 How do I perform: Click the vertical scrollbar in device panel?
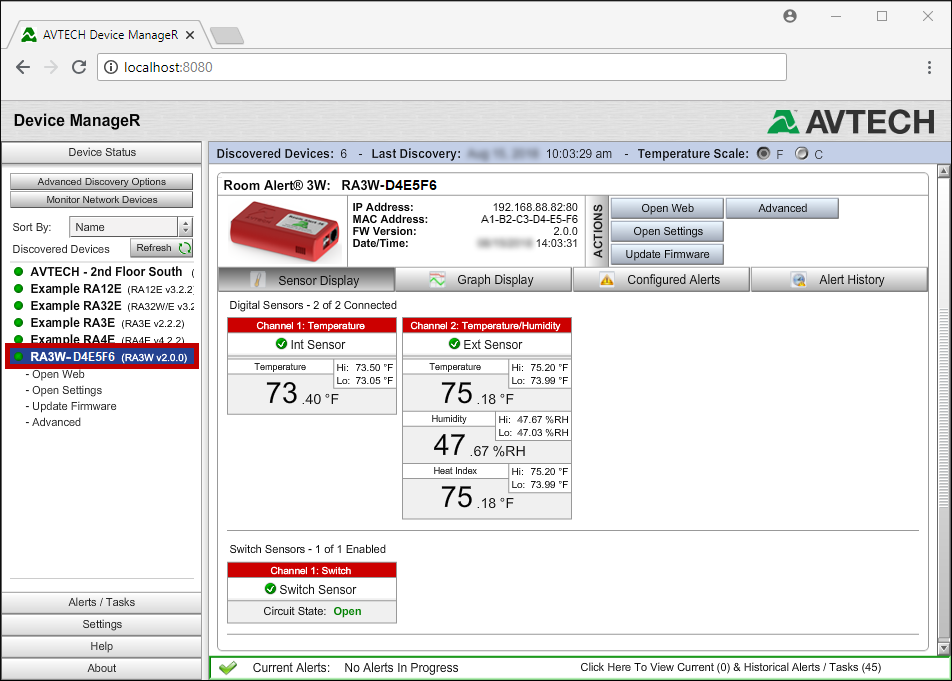(942, 400)
